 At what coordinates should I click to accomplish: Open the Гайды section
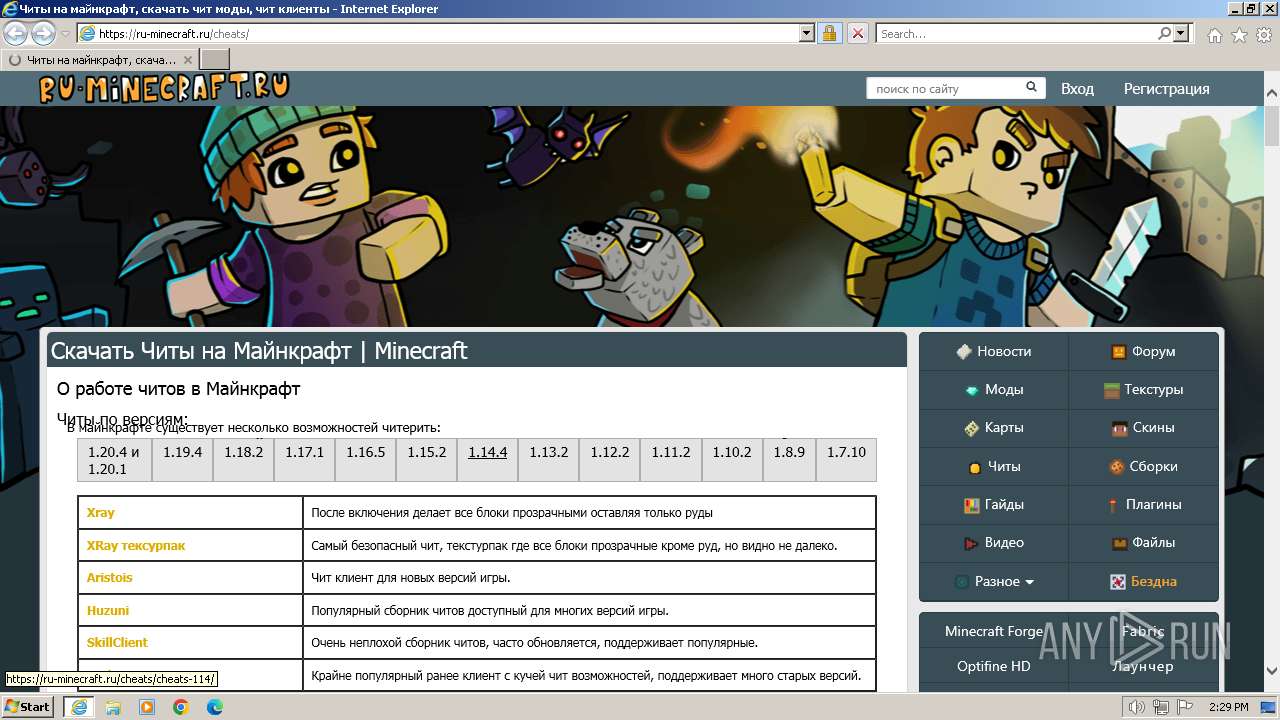pos(993,504)
